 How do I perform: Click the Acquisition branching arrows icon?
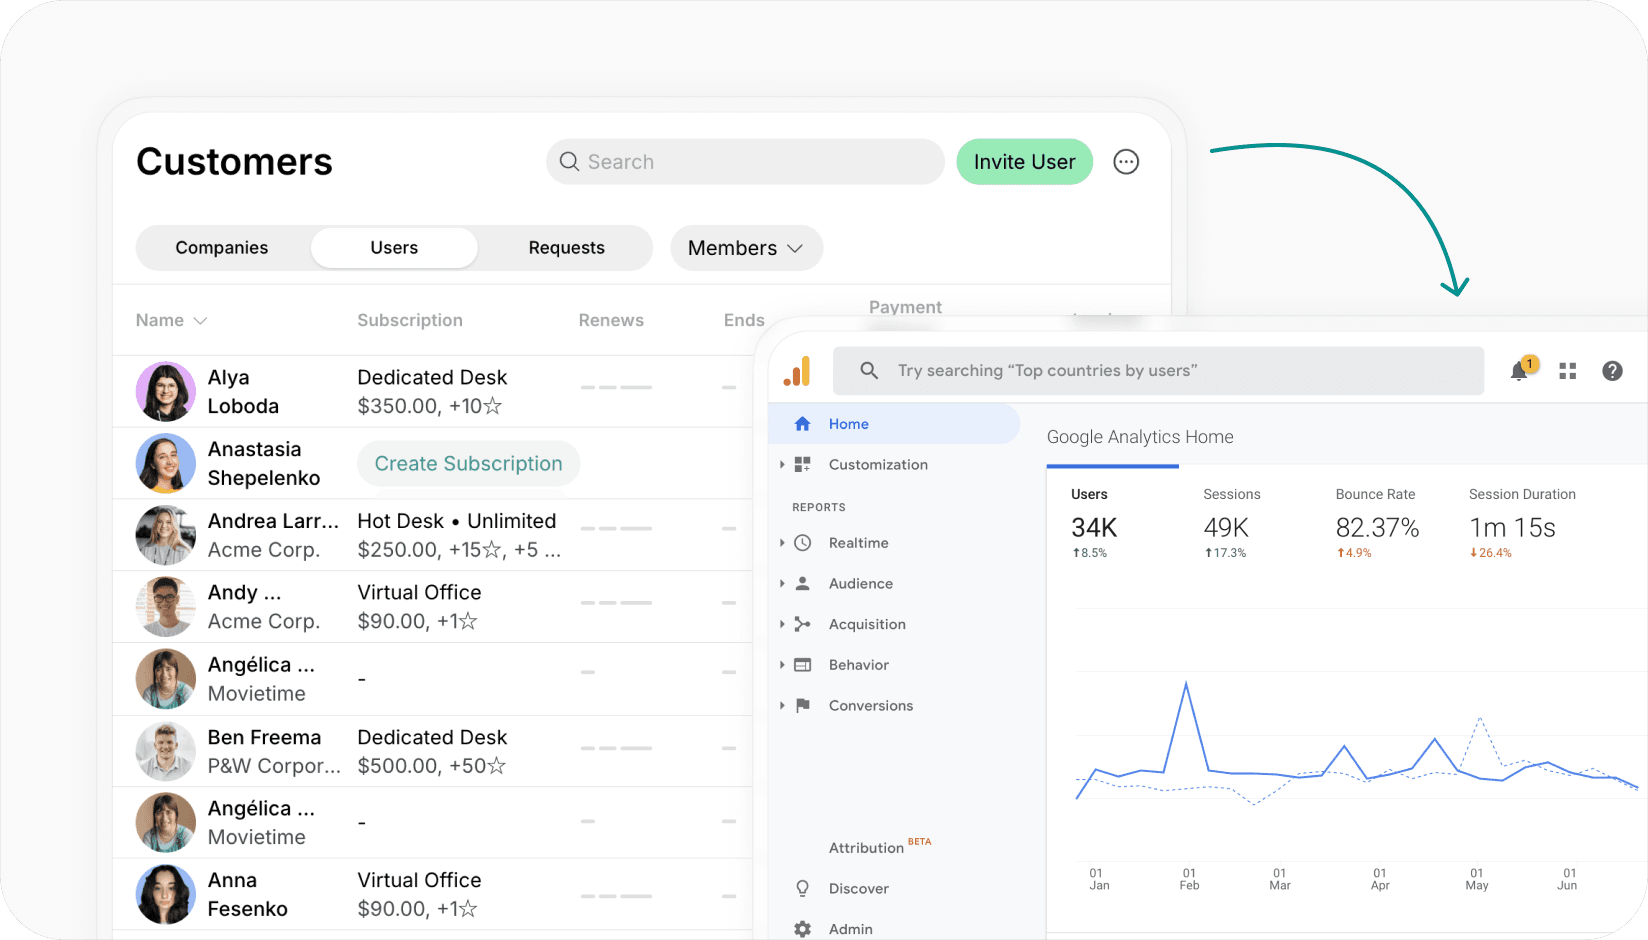tap(802, 624)
